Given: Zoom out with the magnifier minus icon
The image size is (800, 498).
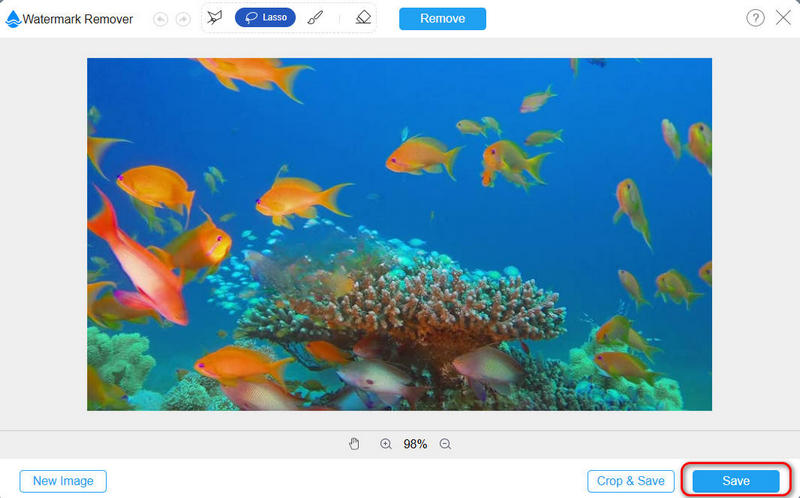Looking at the screenshot, I should 446,444.
